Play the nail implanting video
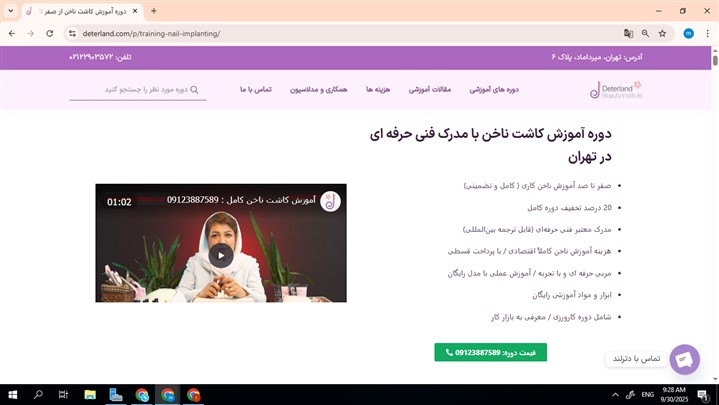This screenshot has width=719, height=405. click(x=221, y=255)
